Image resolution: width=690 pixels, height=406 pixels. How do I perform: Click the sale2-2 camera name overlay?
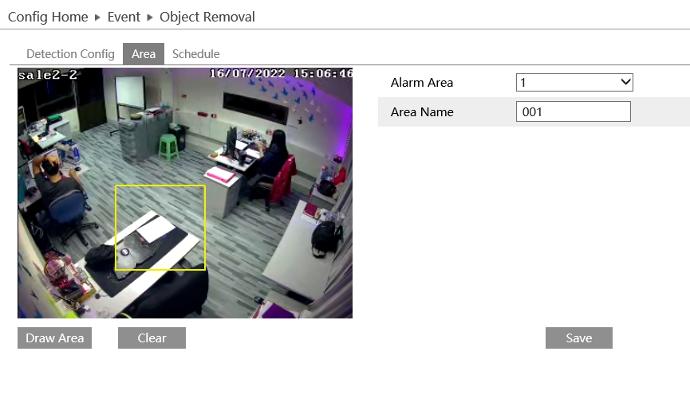[x=48, y=74]
